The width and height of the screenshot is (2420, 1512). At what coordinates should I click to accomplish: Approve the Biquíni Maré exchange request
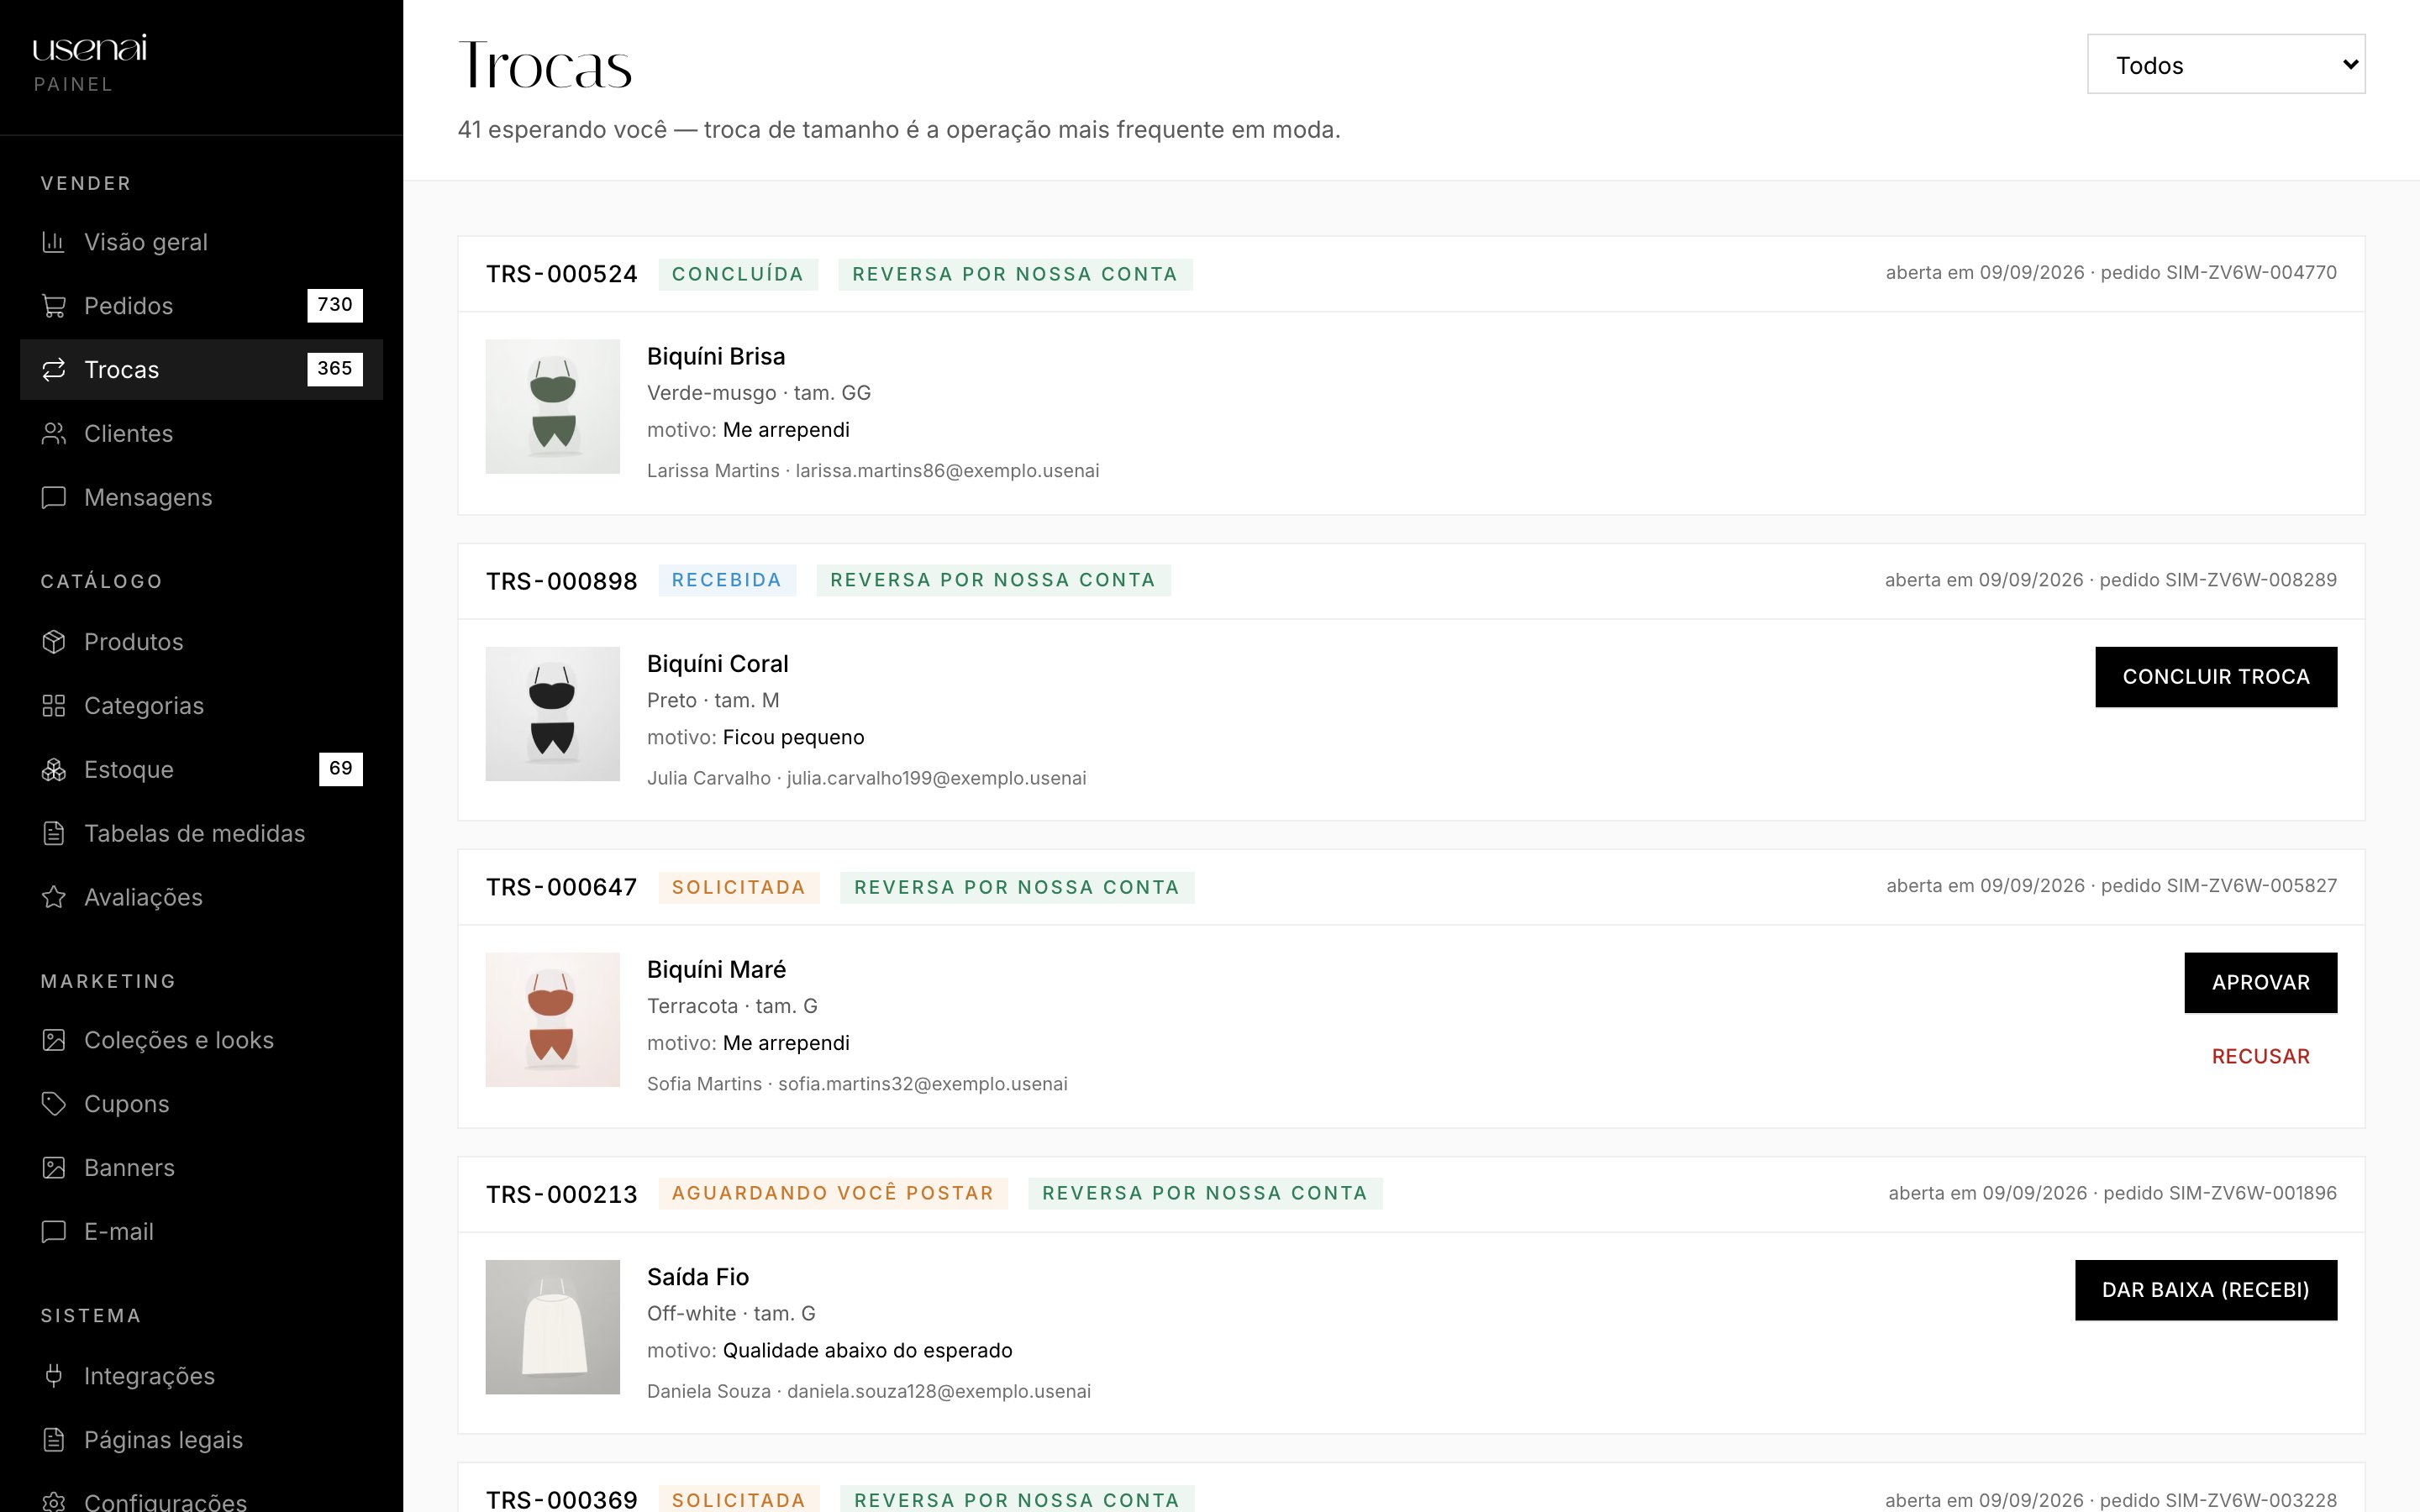tap(2260, 983)
